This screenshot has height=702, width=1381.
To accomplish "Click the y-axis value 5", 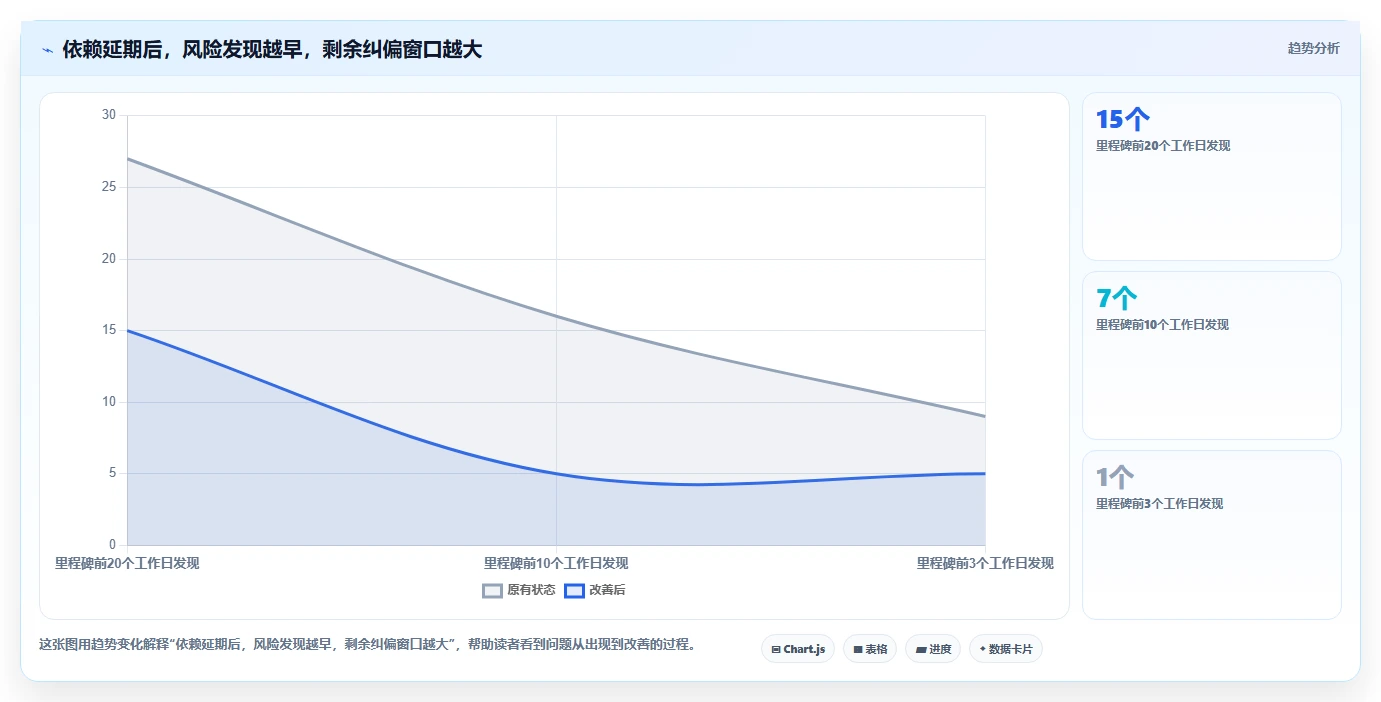I will [113, 473].
